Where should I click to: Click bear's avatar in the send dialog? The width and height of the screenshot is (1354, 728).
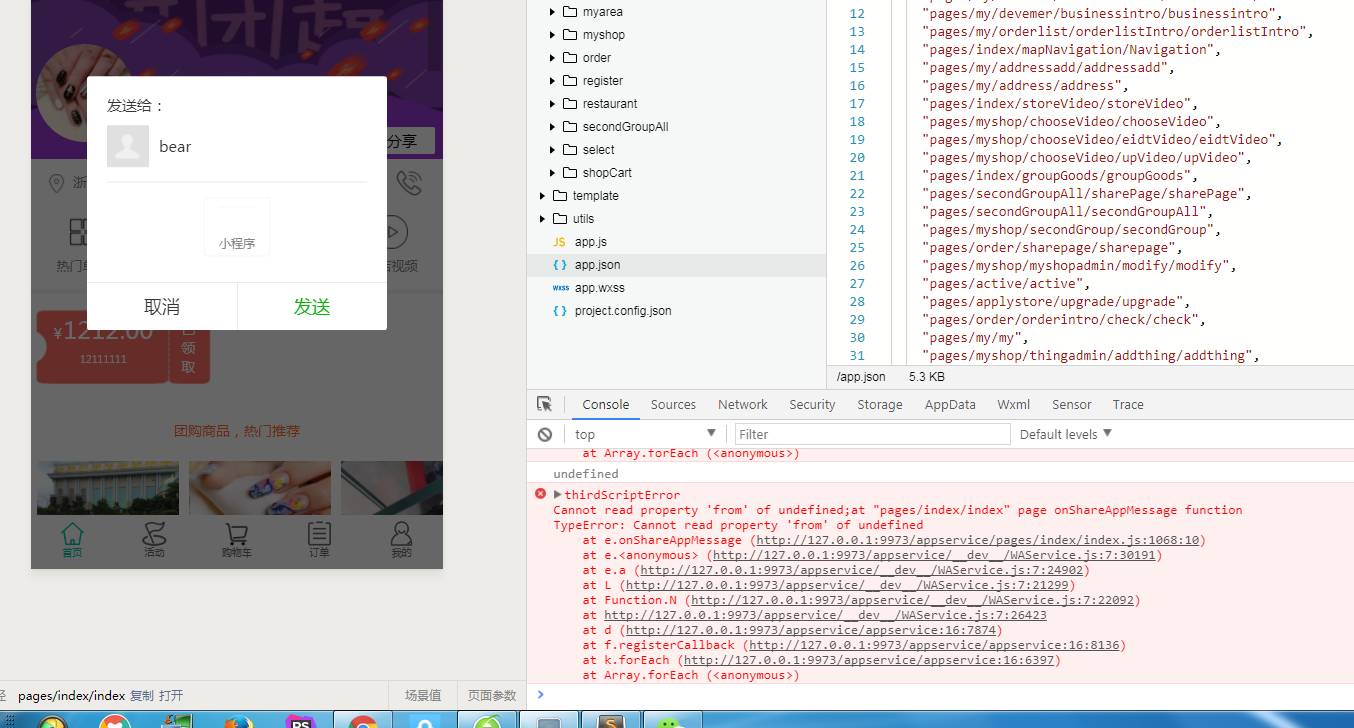point(128,146)
